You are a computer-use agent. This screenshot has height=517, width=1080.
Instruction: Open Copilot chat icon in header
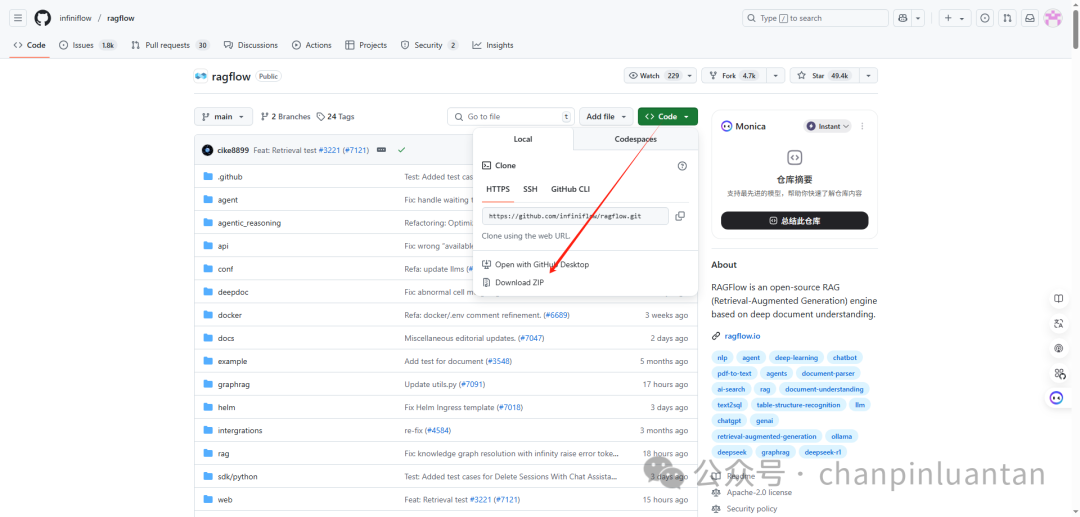click(x=902, y=18)
